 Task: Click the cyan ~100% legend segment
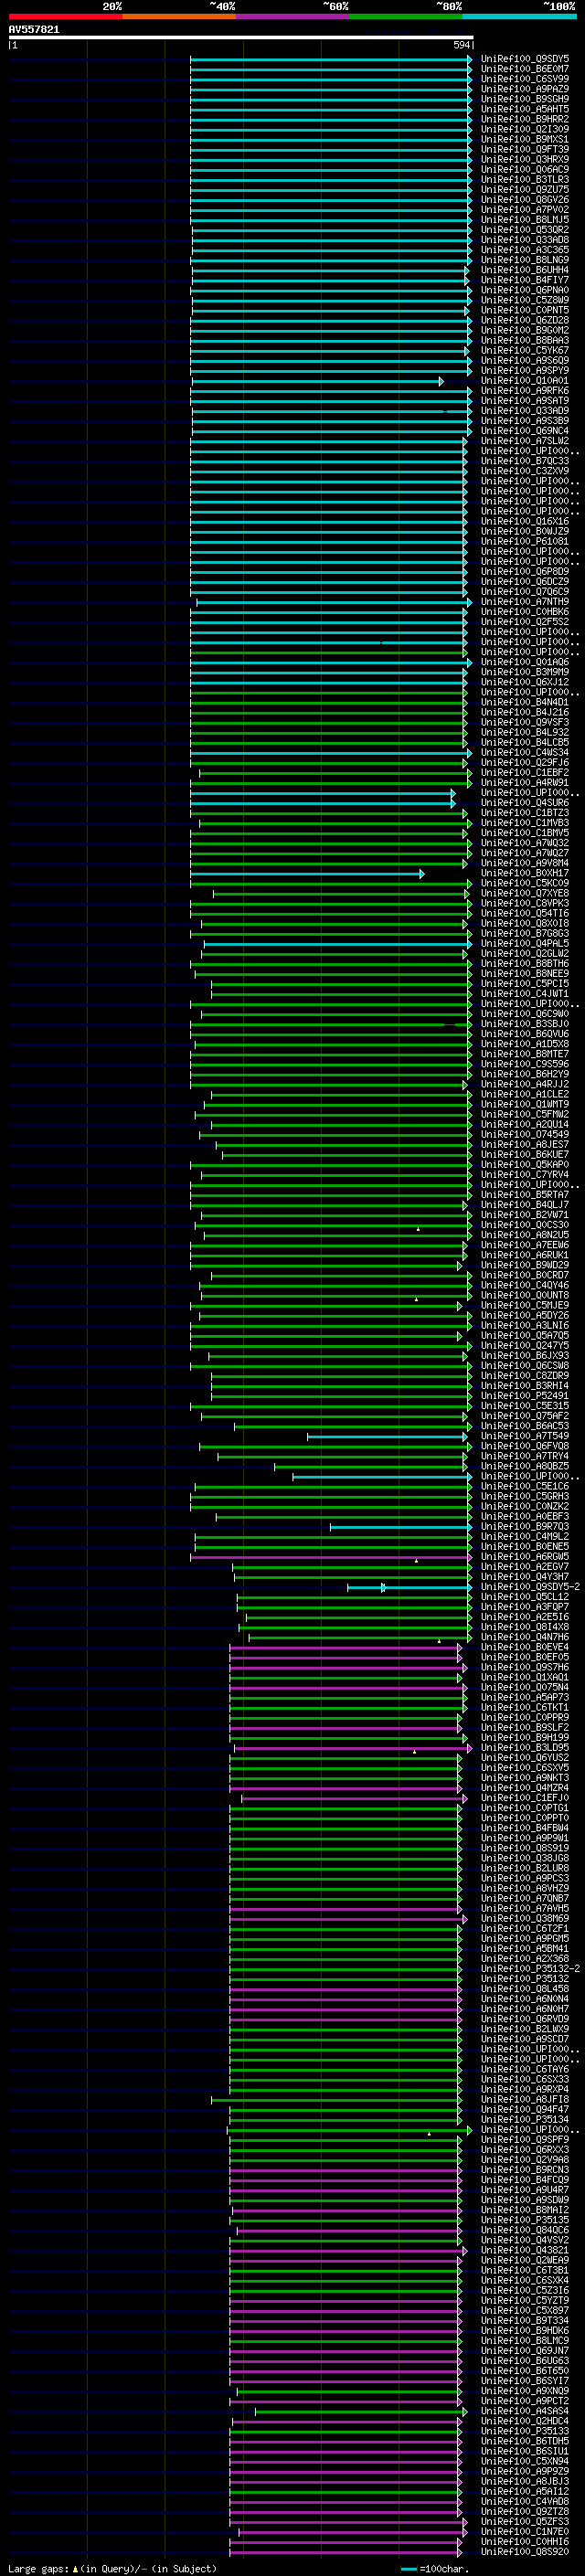pyautogui.click(x=519, y=16)
